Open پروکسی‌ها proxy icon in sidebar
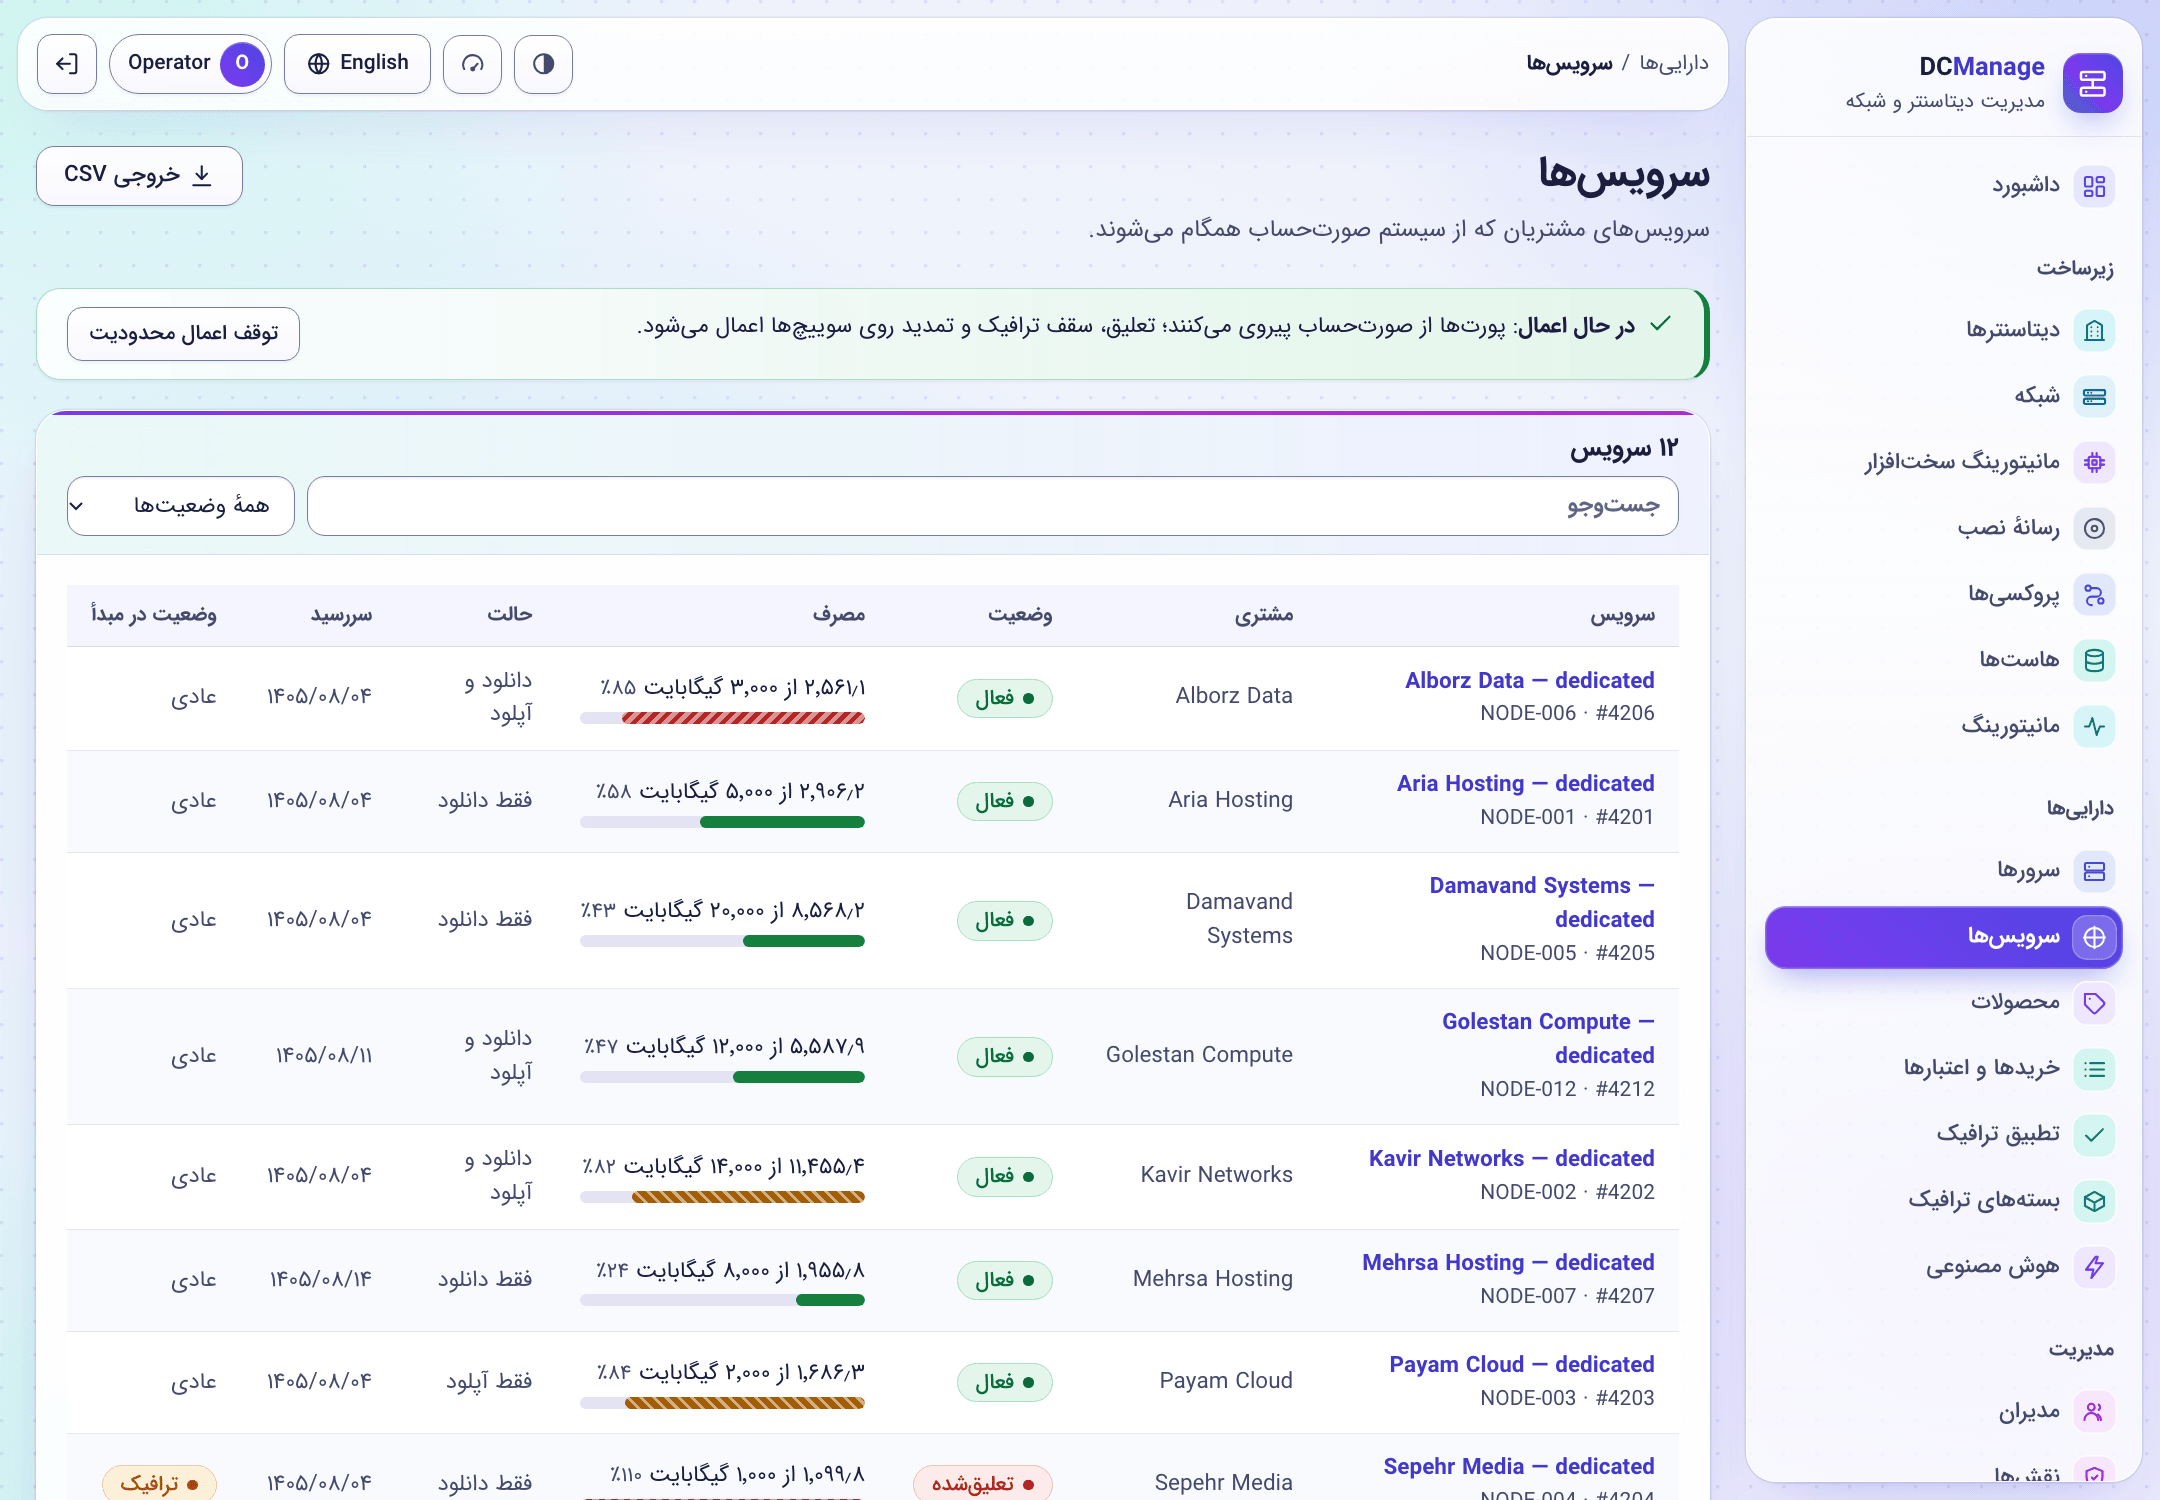This screenshot has height=1500, width=2160. (2094, 594)
